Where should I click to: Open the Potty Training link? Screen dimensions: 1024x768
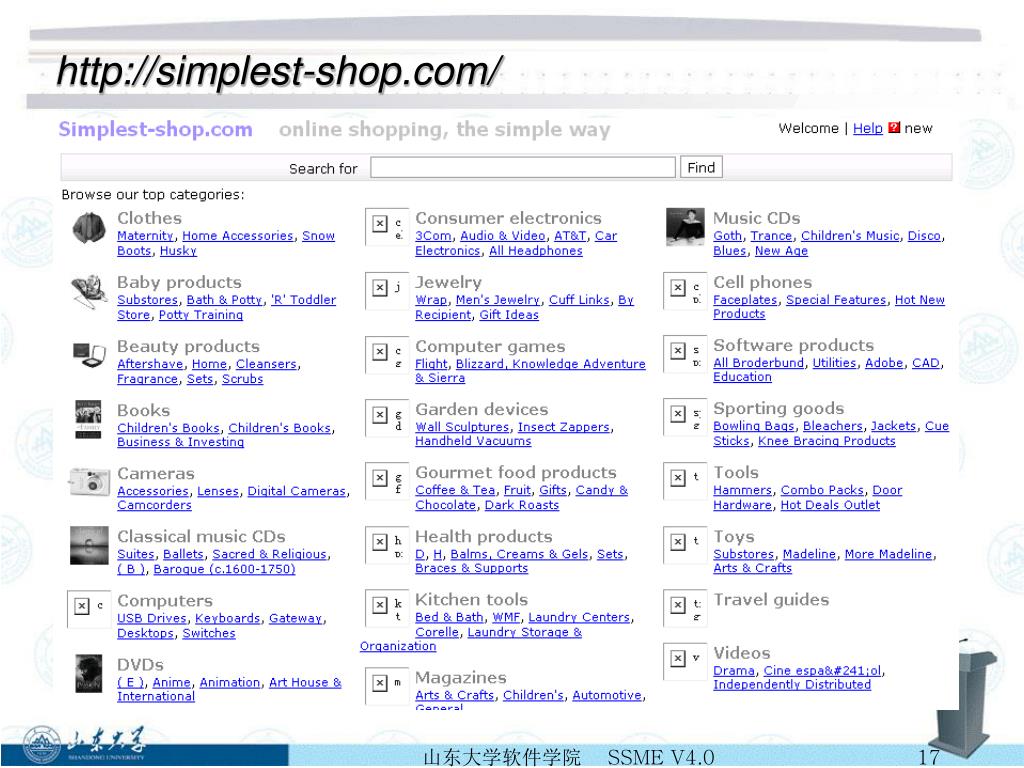coord(200,315)
